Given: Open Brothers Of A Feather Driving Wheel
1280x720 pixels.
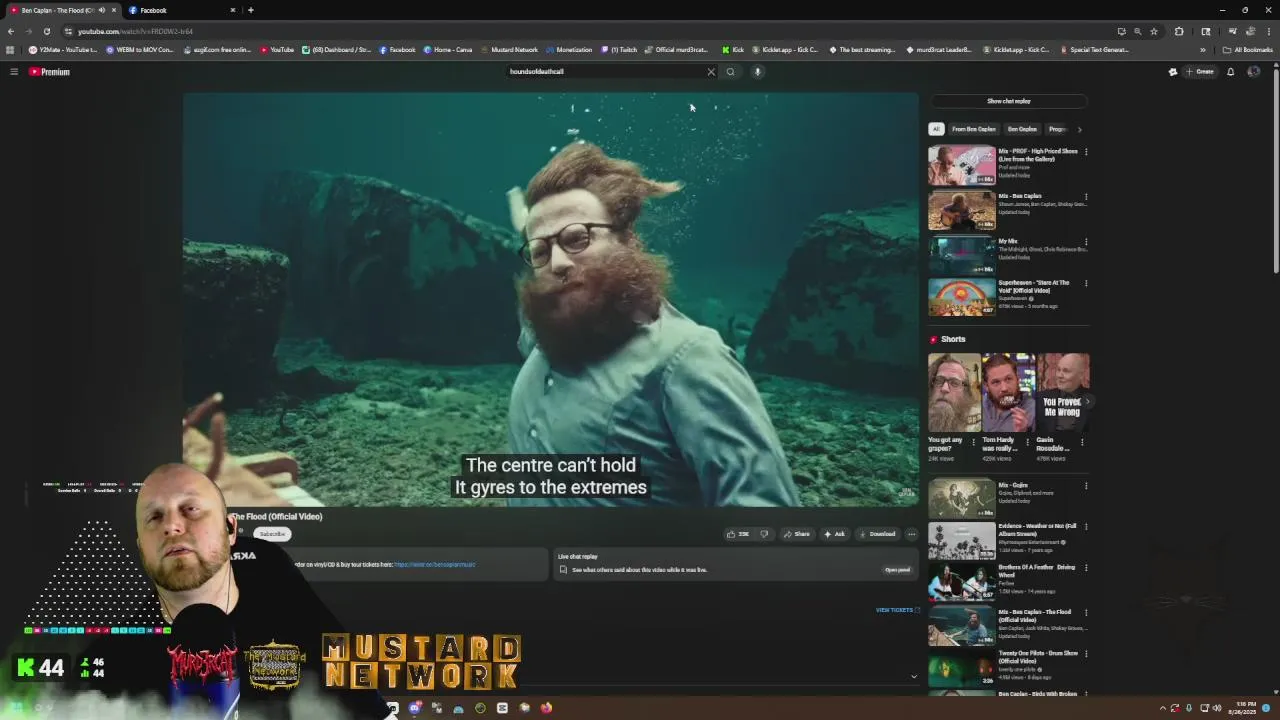Looking at the screenshot, I should [x=962, y=582].
